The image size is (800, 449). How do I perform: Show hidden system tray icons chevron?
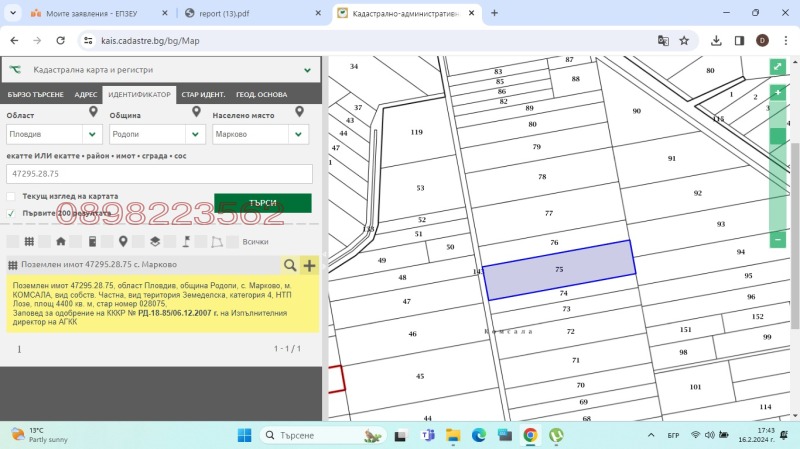click(651, 435)
